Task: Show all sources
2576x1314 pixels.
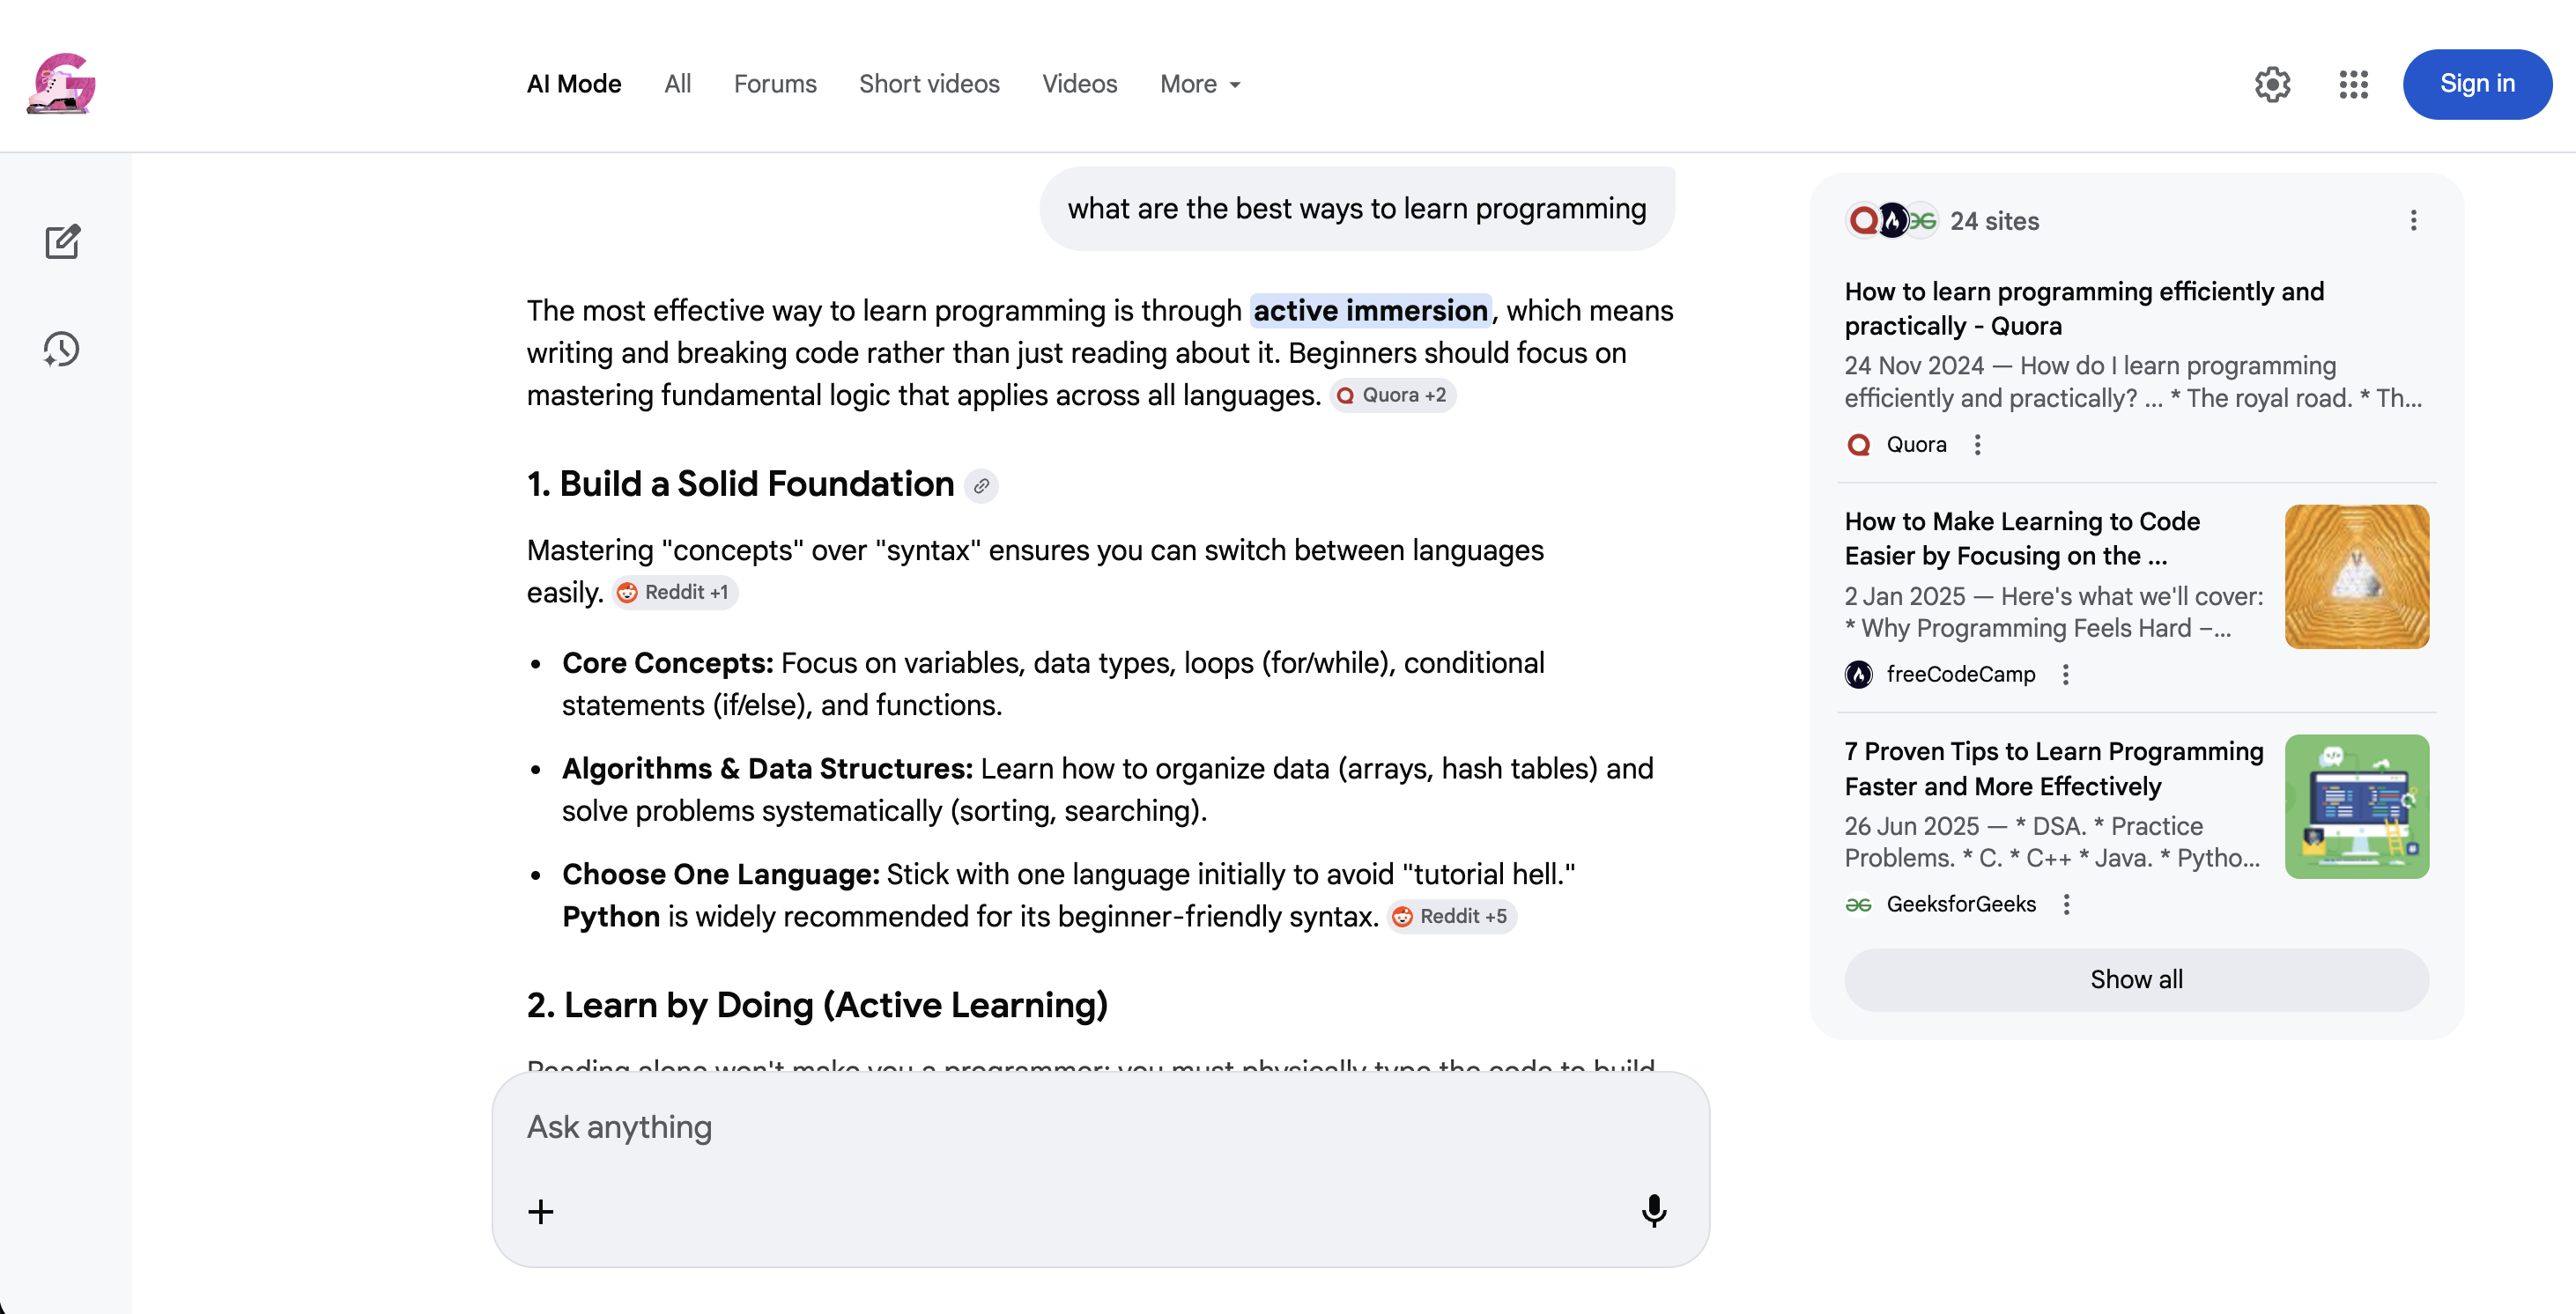Action: [2135, 979]
